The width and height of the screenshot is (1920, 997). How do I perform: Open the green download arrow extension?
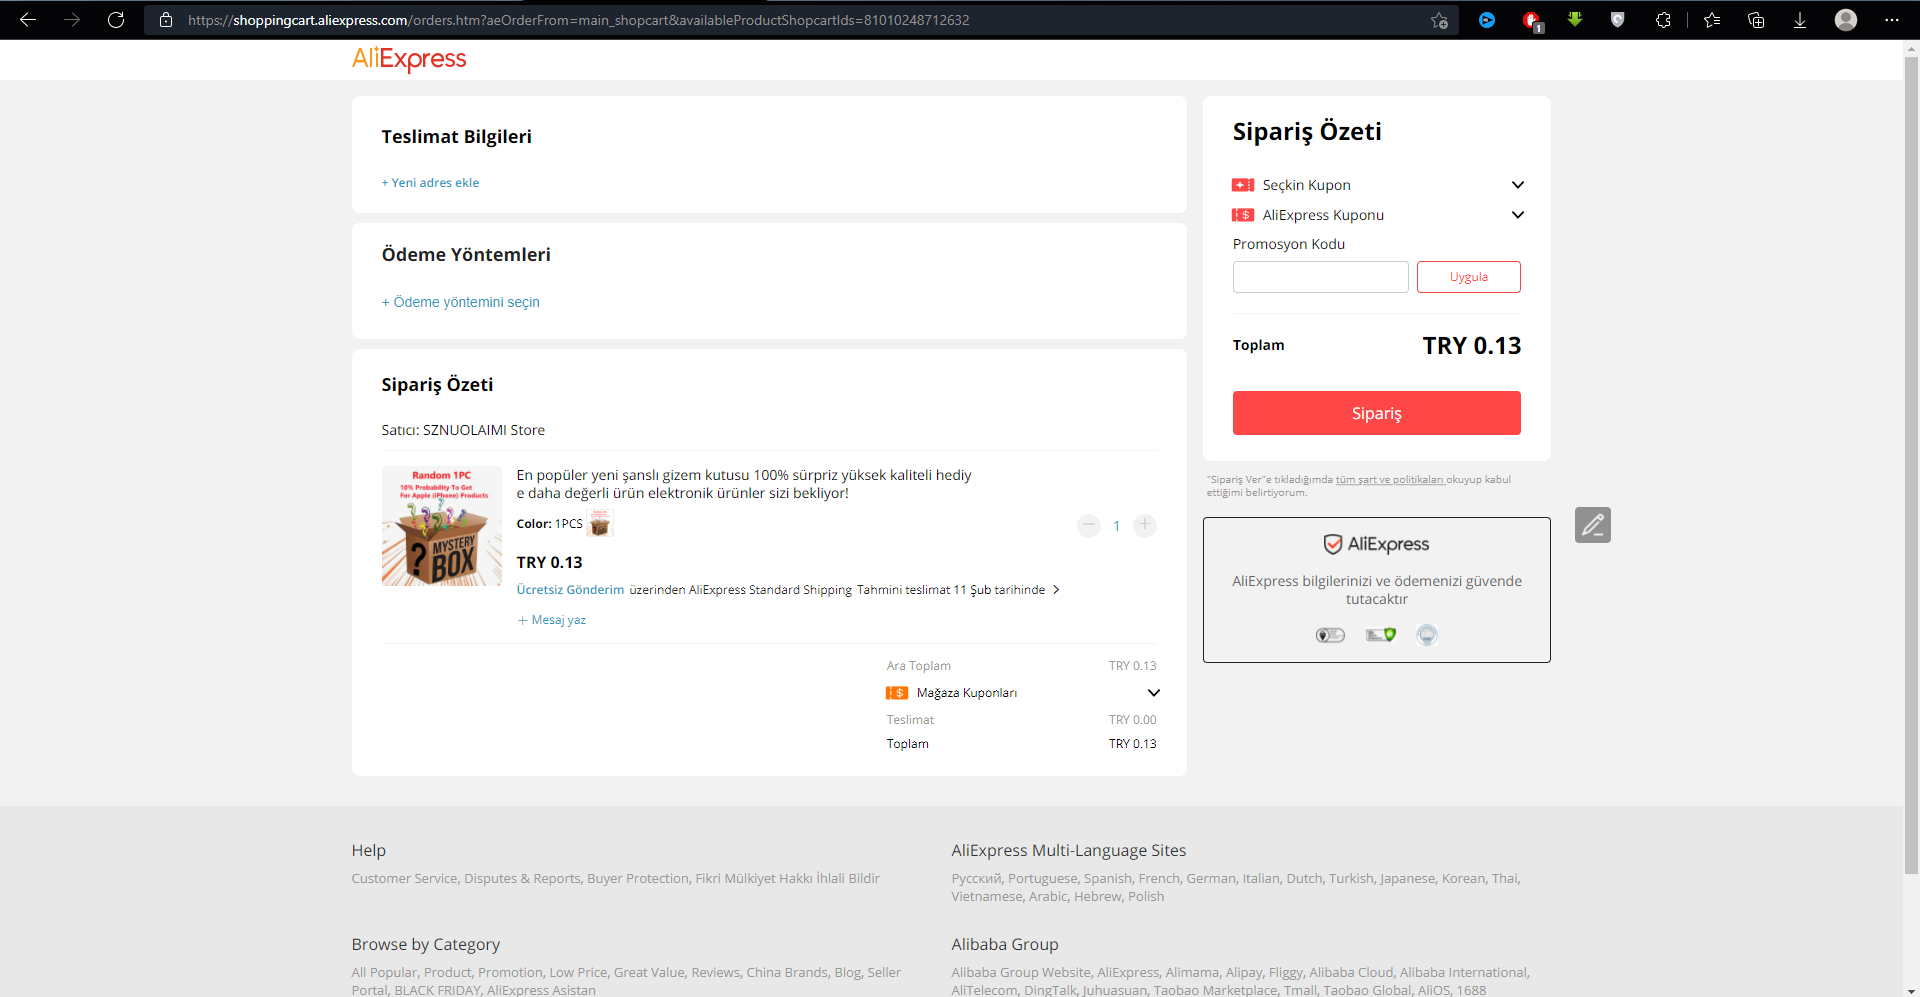pos(1575,20)
